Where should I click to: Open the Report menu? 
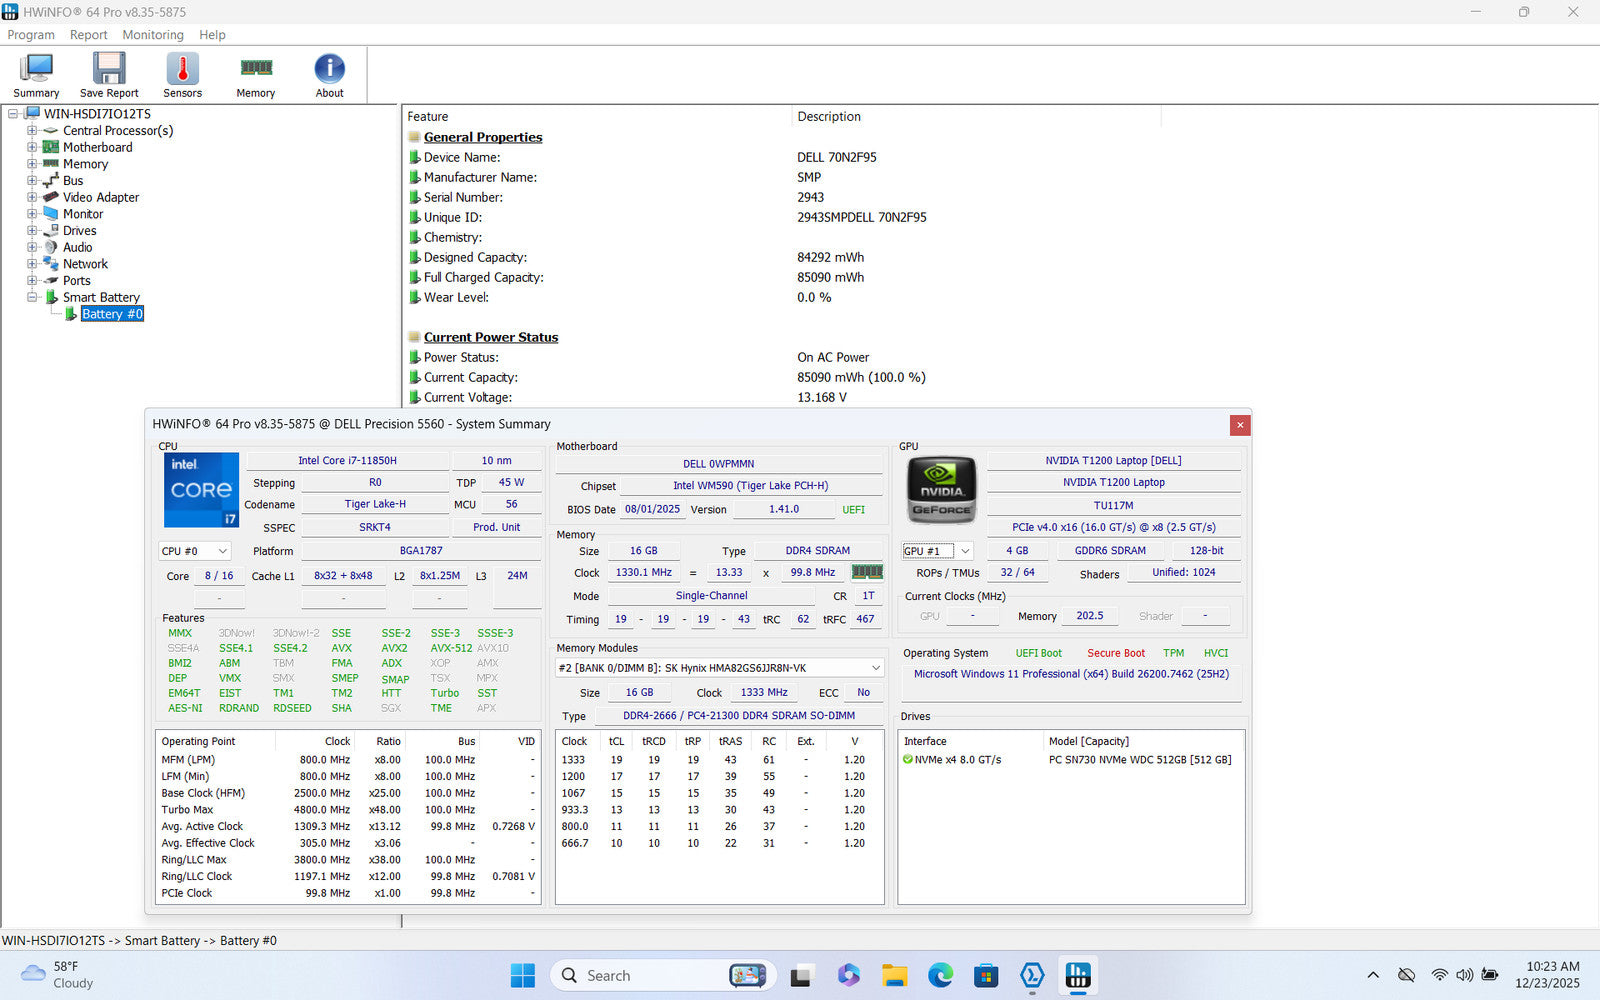tap(88, 35)
